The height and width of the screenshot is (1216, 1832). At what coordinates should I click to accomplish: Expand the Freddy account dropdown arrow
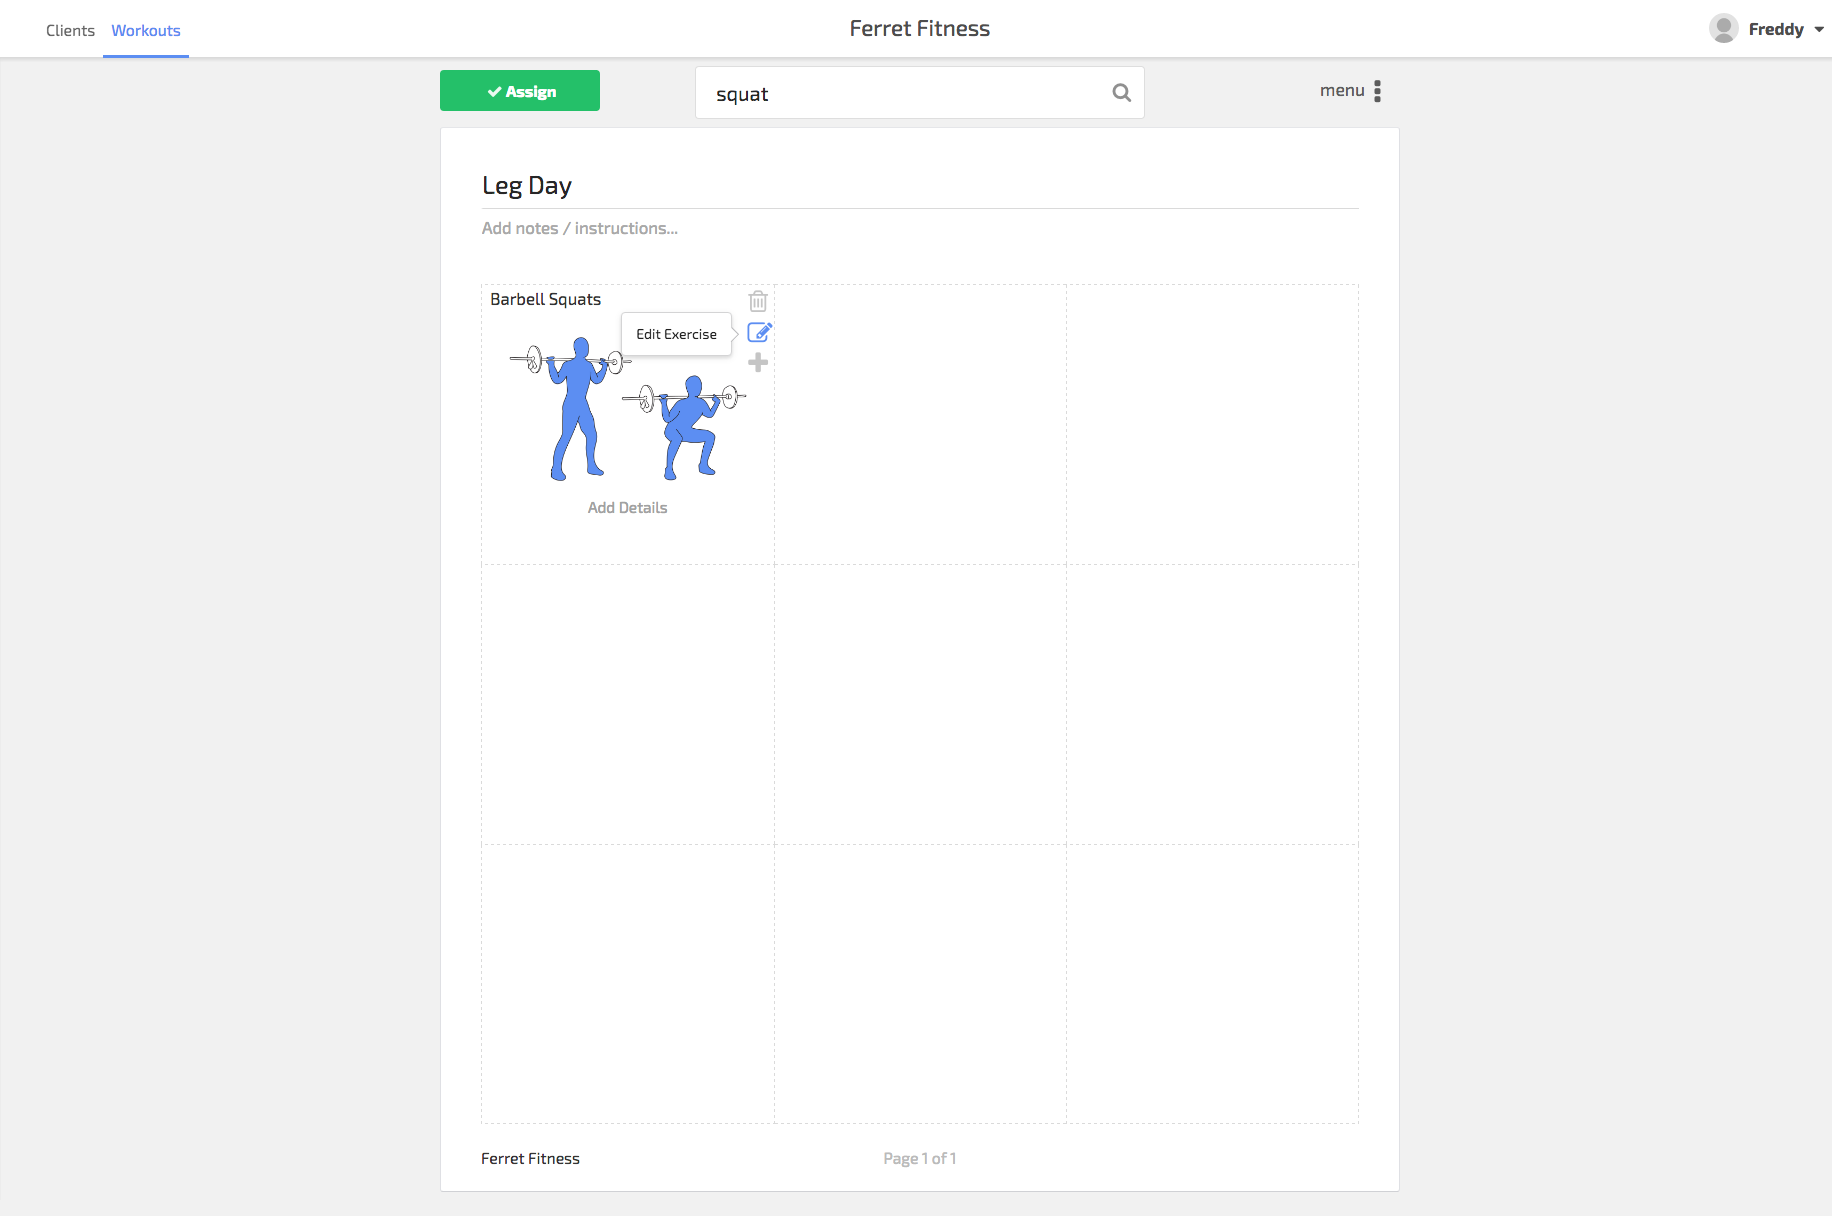tap(1819, 29)
